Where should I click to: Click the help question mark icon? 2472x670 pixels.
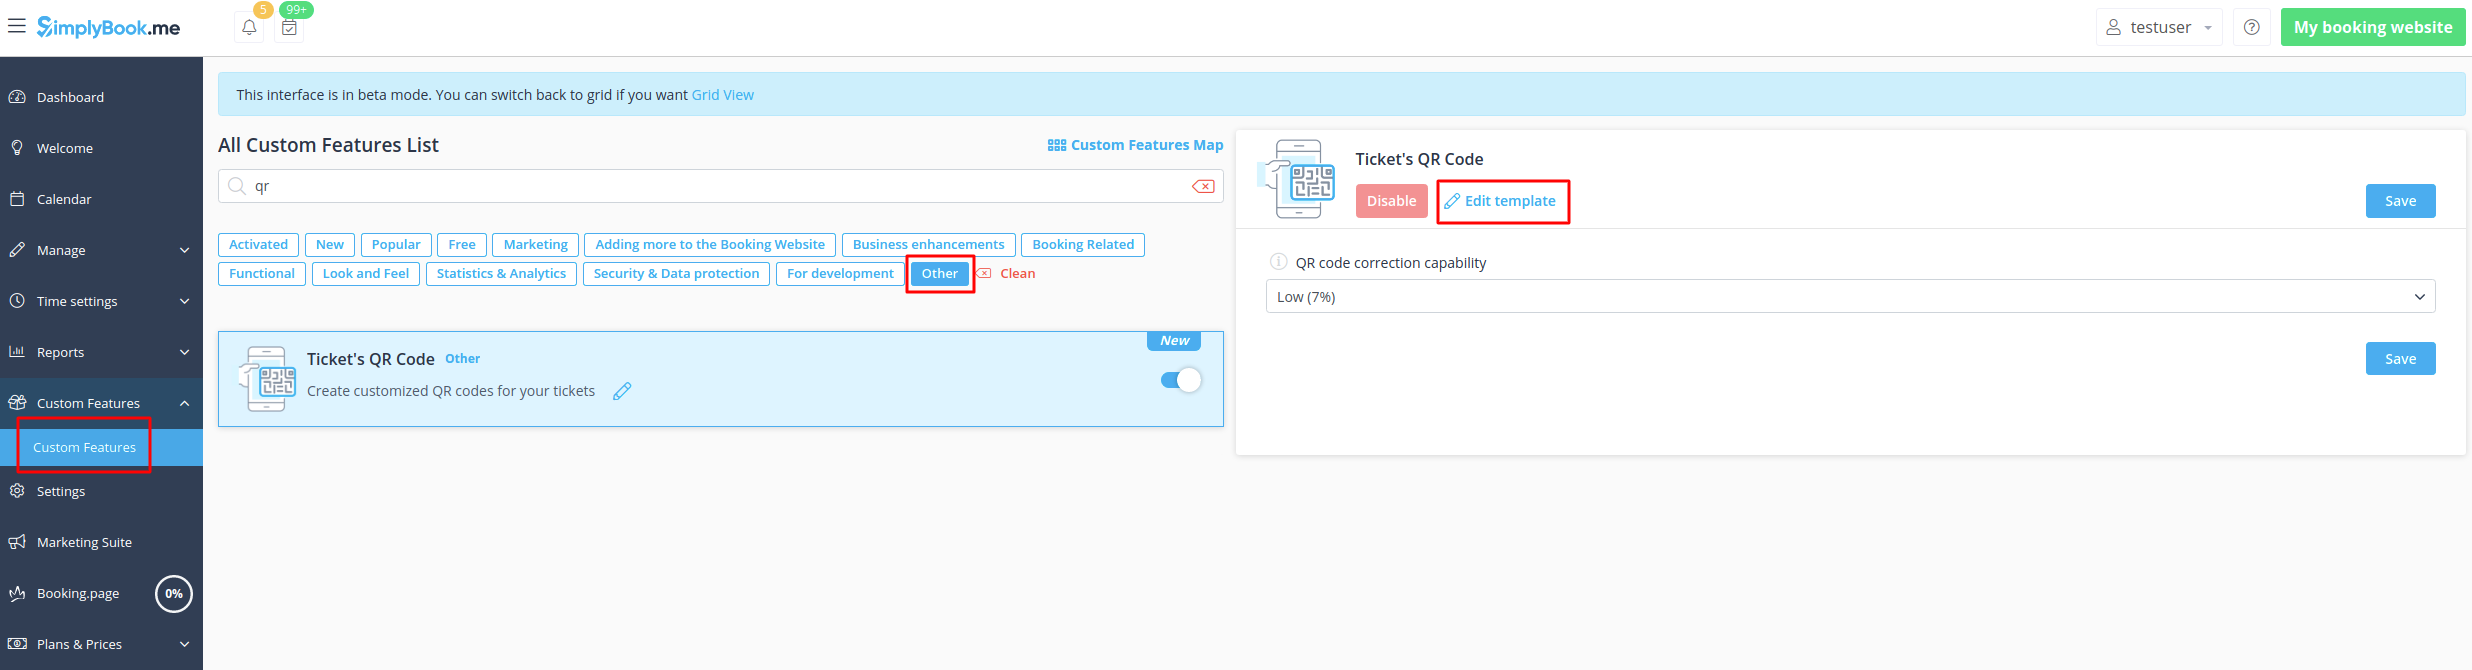click(2251, 28)
